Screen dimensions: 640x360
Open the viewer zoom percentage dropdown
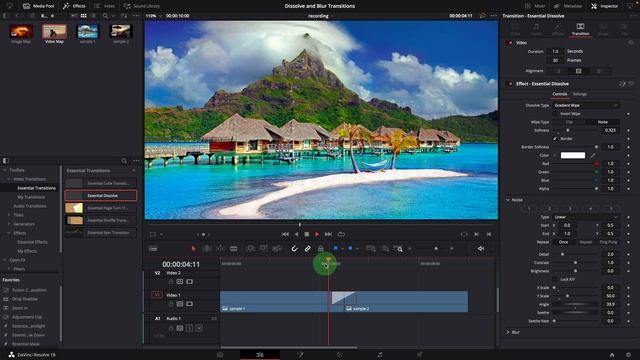154,16
